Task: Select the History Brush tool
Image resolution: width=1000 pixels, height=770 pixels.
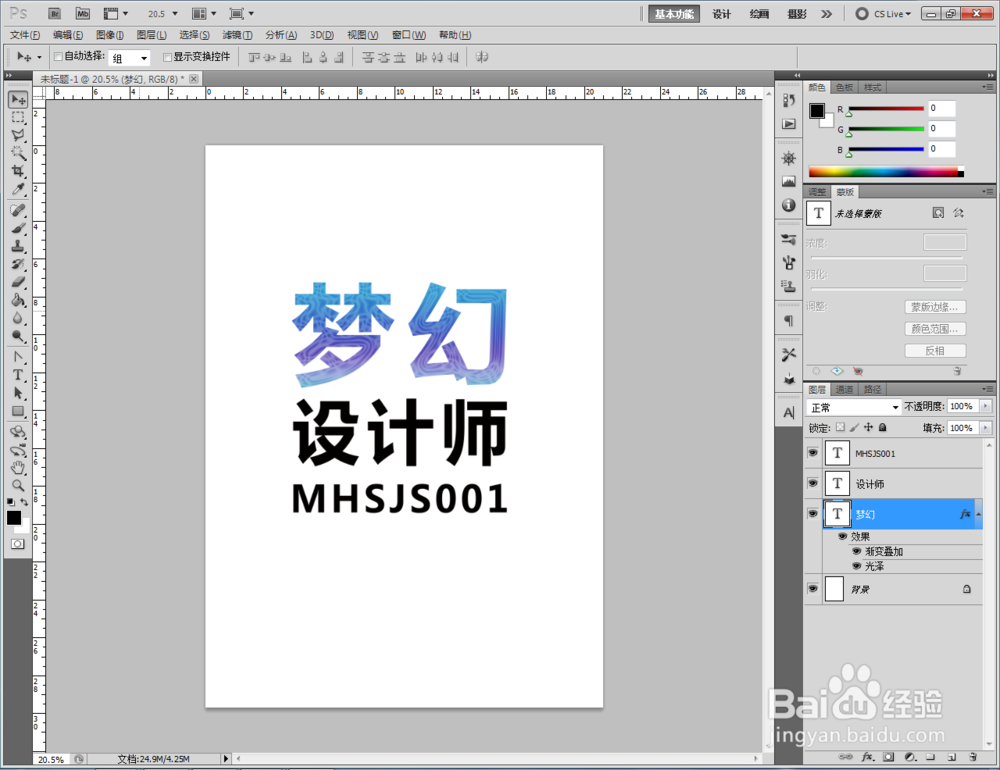Action: point(18,263)
